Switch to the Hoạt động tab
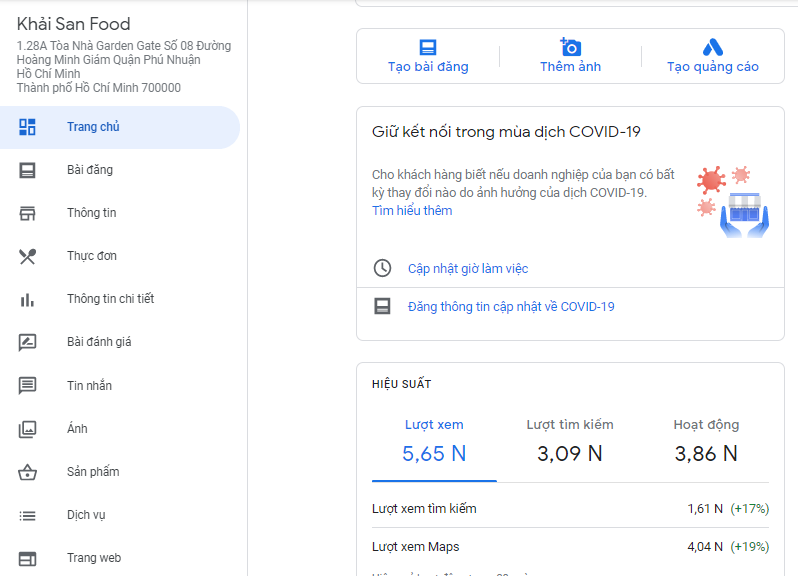The width and height of the screenshot is (798, 576). (x=706, y=441)
